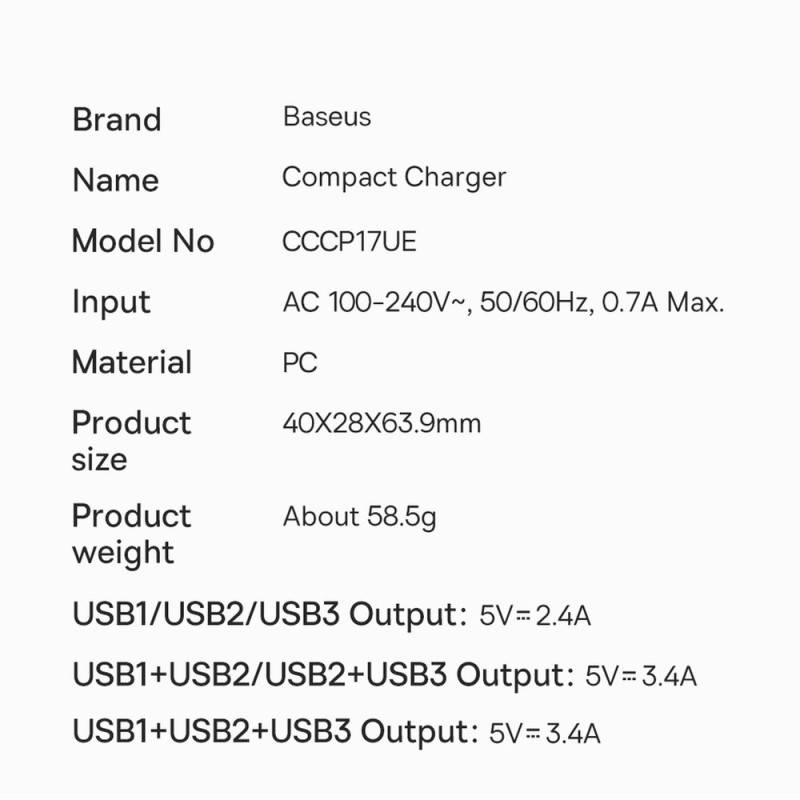This screenshot has width=800, height=800.
Task: Click the "Brand" label
Action: (116, 120)
